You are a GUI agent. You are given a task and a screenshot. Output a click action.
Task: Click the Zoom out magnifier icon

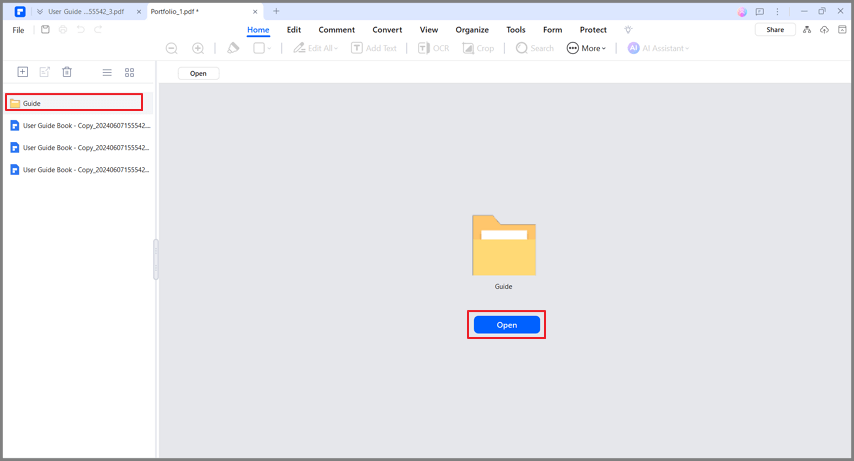pyautogui.click(x=172, y=48)
